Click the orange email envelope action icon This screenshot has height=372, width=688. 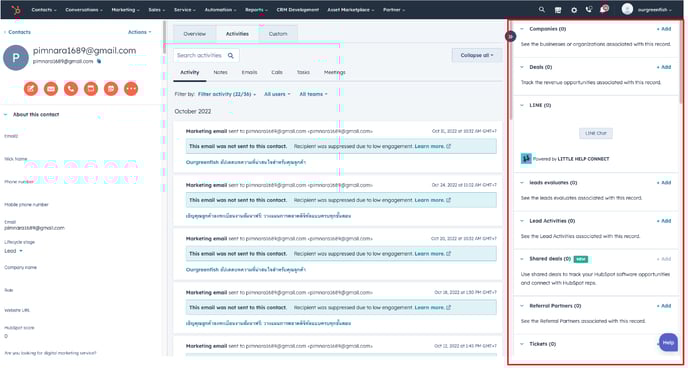click(51, 89)
